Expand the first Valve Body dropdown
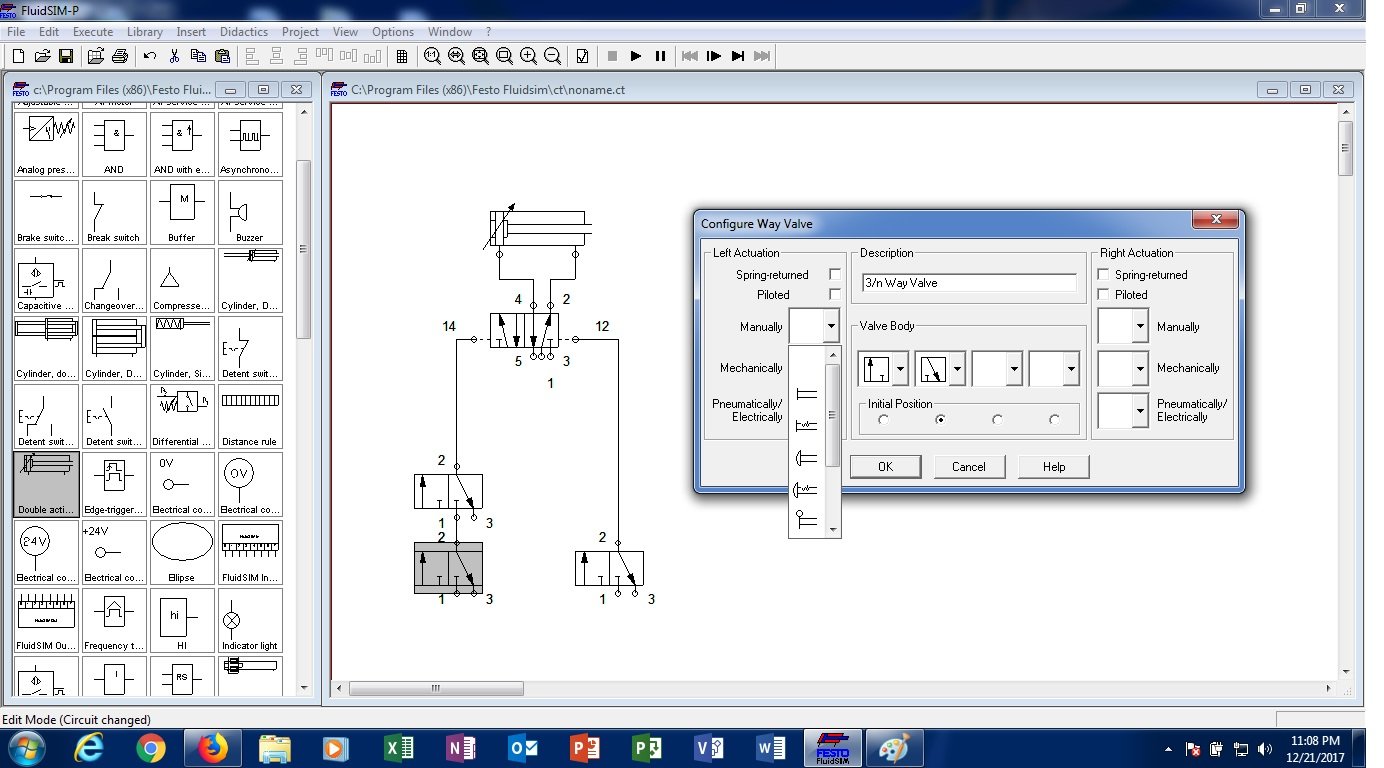Image resolution: width=1384 pixels, height=768 pixels. pos(900,369)
